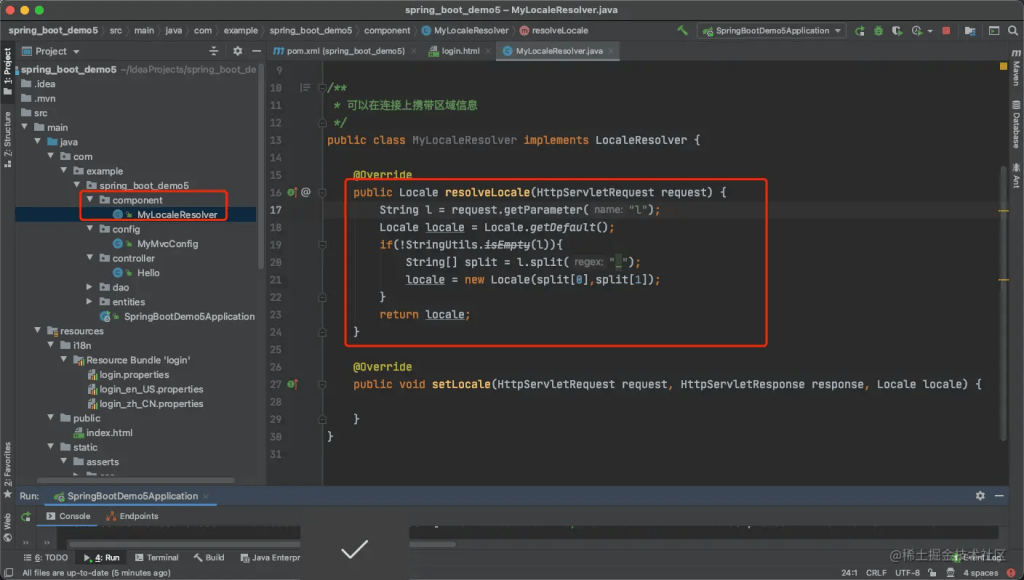Viewport: 1024px width, 580px height.
Task: Open Run panel settings gear
Action: pos(980,496)
